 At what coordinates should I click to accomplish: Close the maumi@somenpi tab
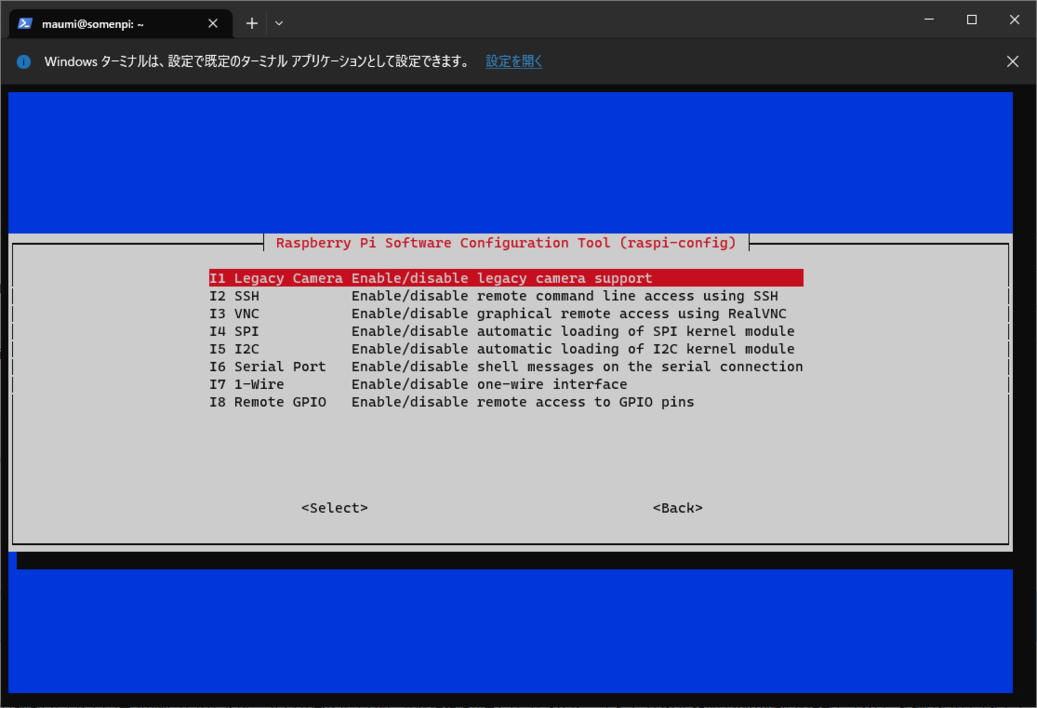pyautogui.click(x=213, y=23)
